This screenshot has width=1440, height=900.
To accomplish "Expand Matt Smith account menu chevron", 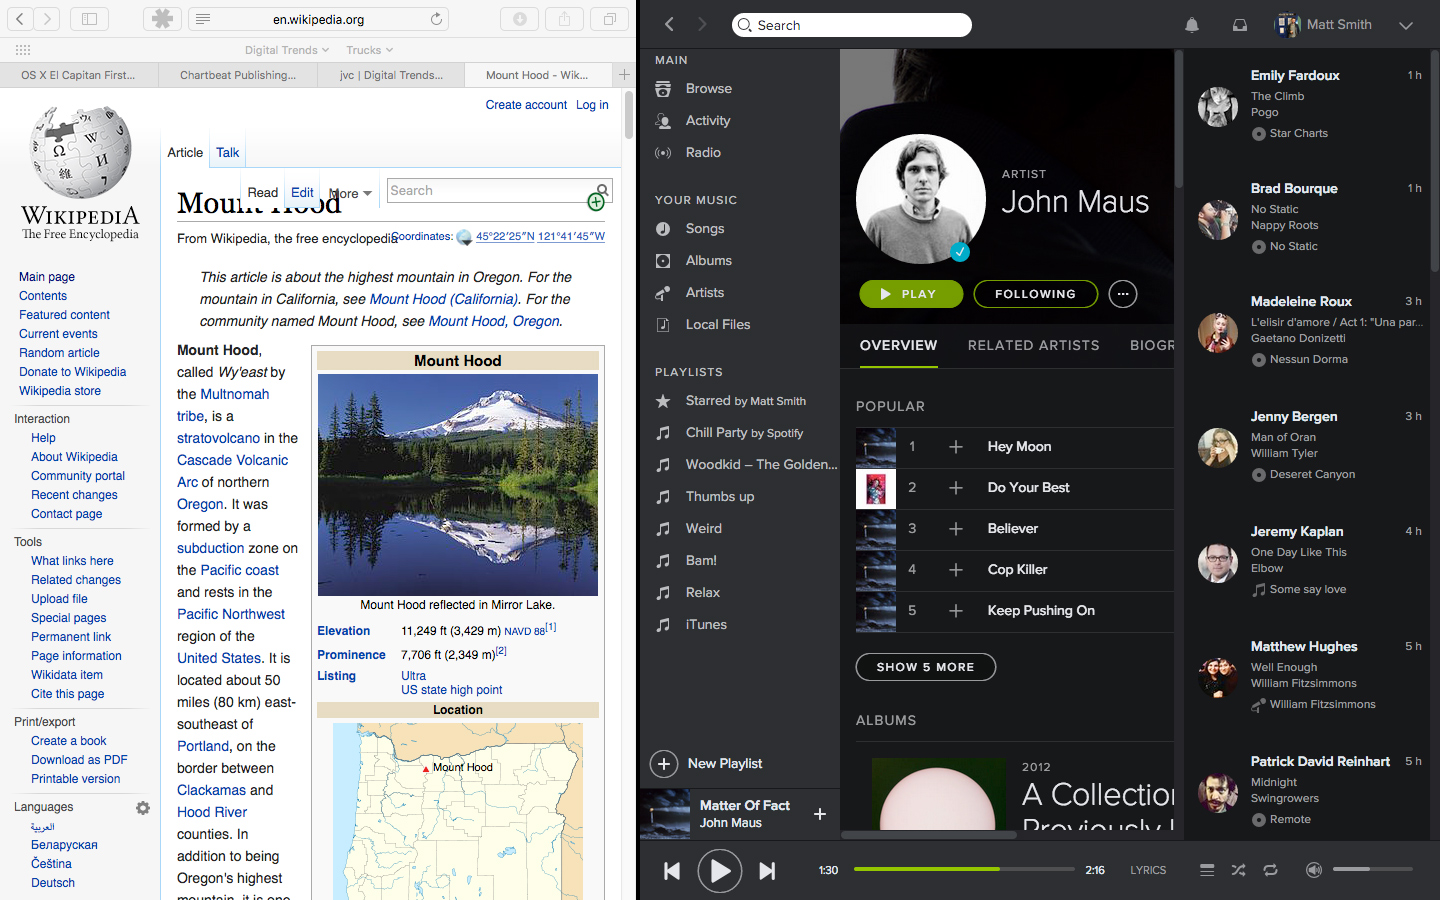I will [1406, 25].
